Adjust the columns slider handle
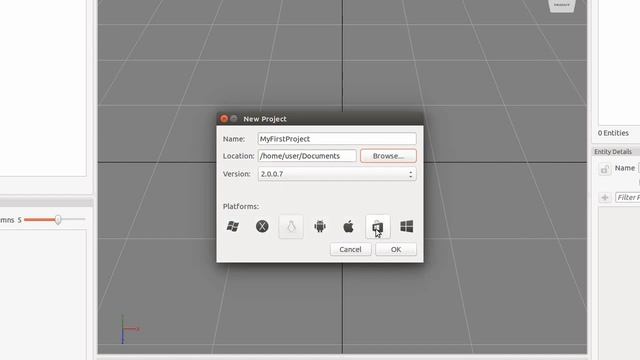 [x=58, y=220]
